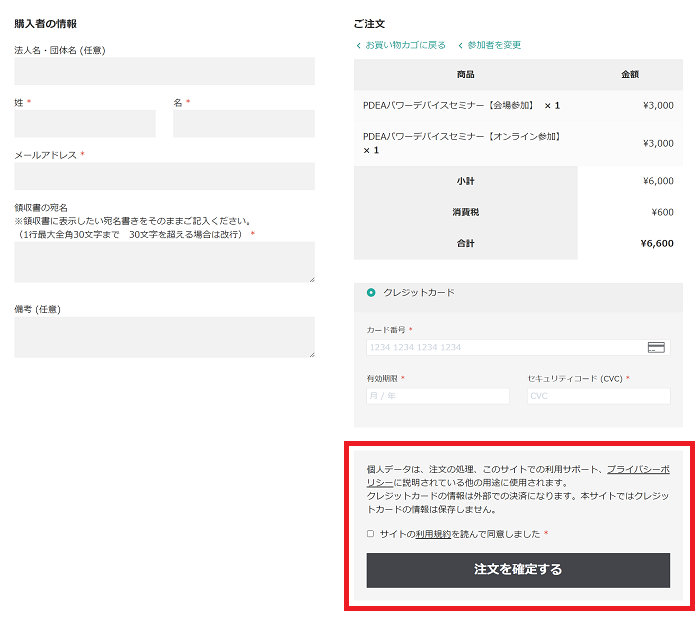Go back via お買い物カゴに戻る link
The image size is (700, 619).
pyautogui.click(x=401, y=45)
